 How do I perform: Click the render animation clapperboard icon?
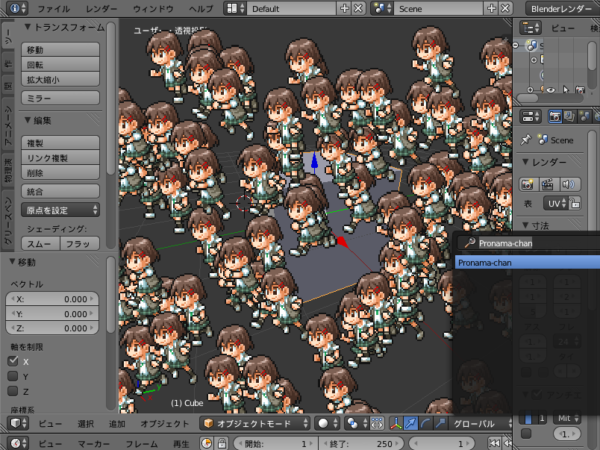click(548, 184)
